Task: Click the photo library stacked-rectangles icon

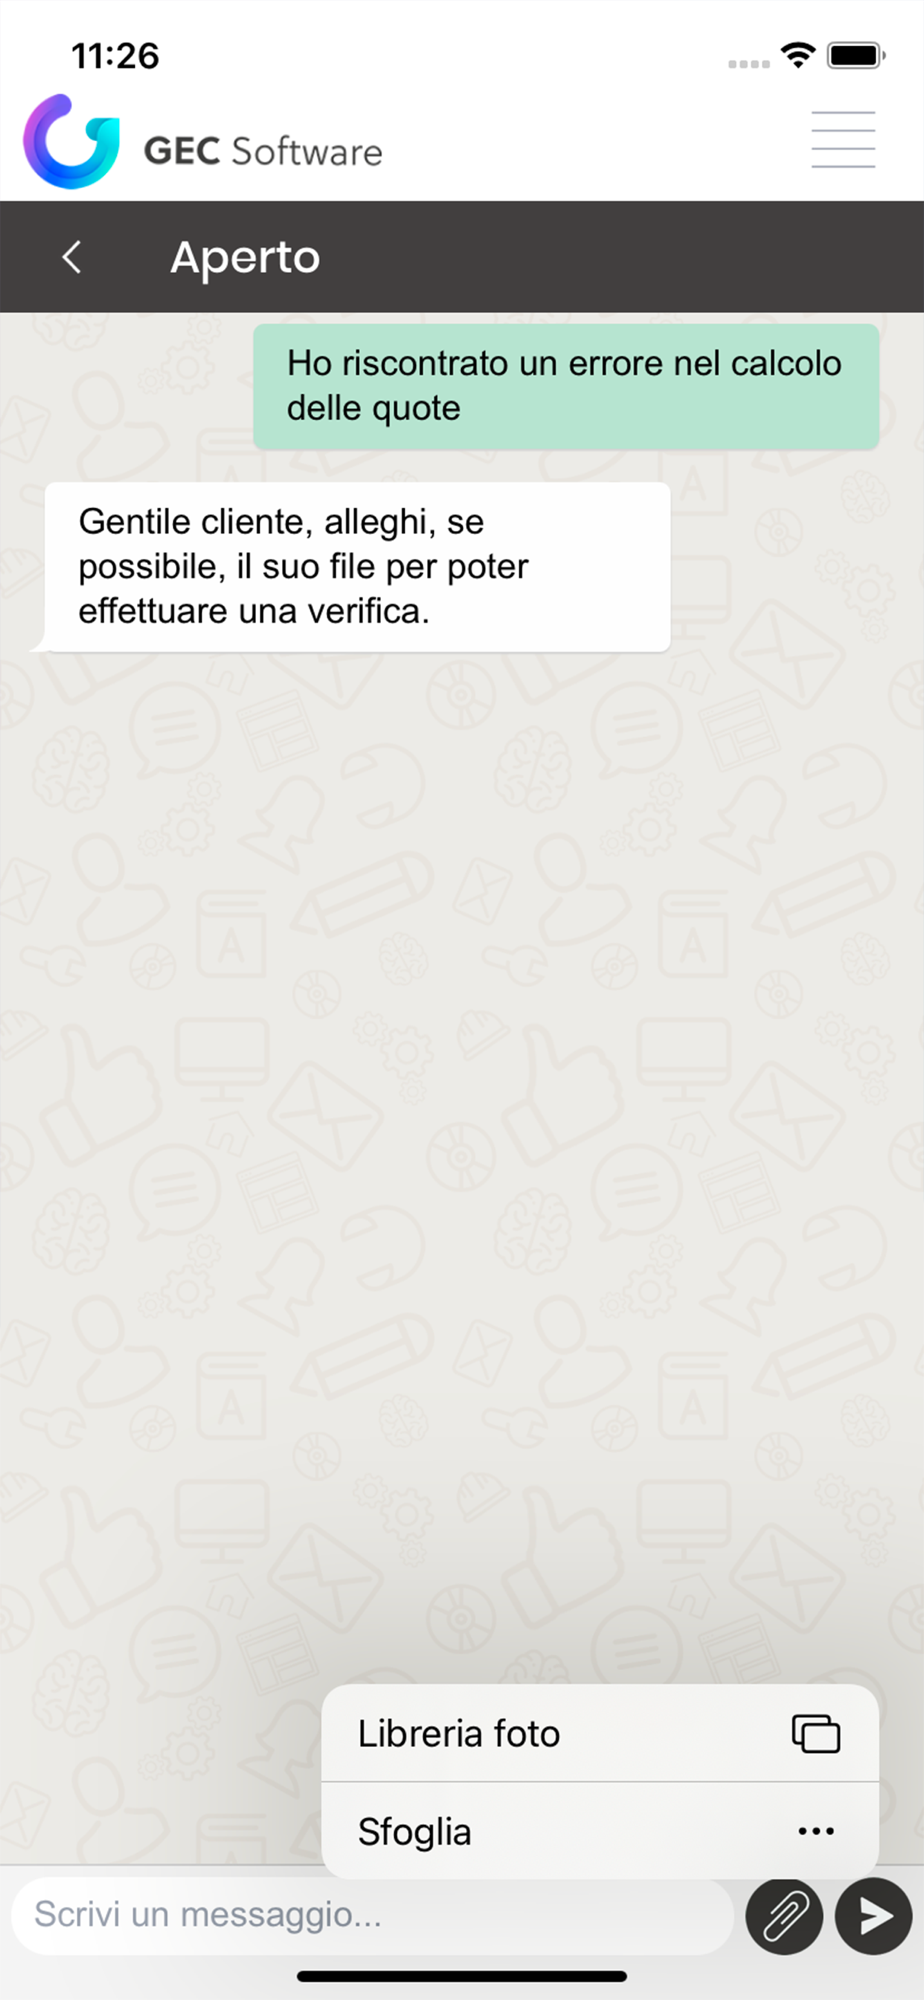Action: (816, 1733)
